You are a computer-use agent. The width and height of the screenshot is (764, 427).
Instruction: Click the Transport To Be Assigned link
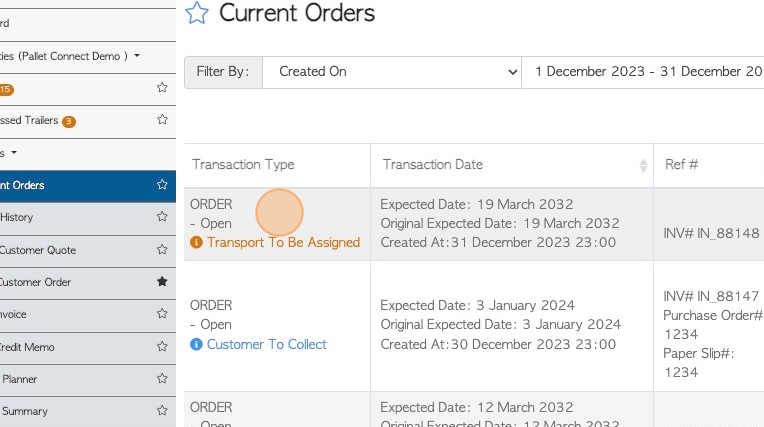(284, 242)
